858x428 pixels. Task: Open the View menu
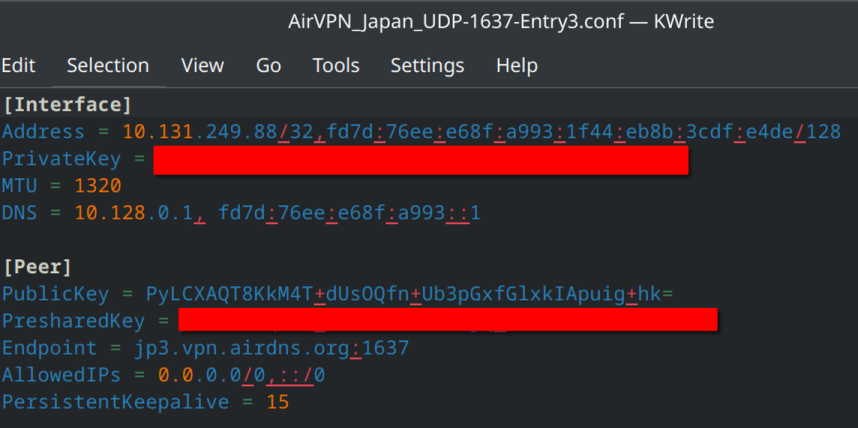click(202, 66)
